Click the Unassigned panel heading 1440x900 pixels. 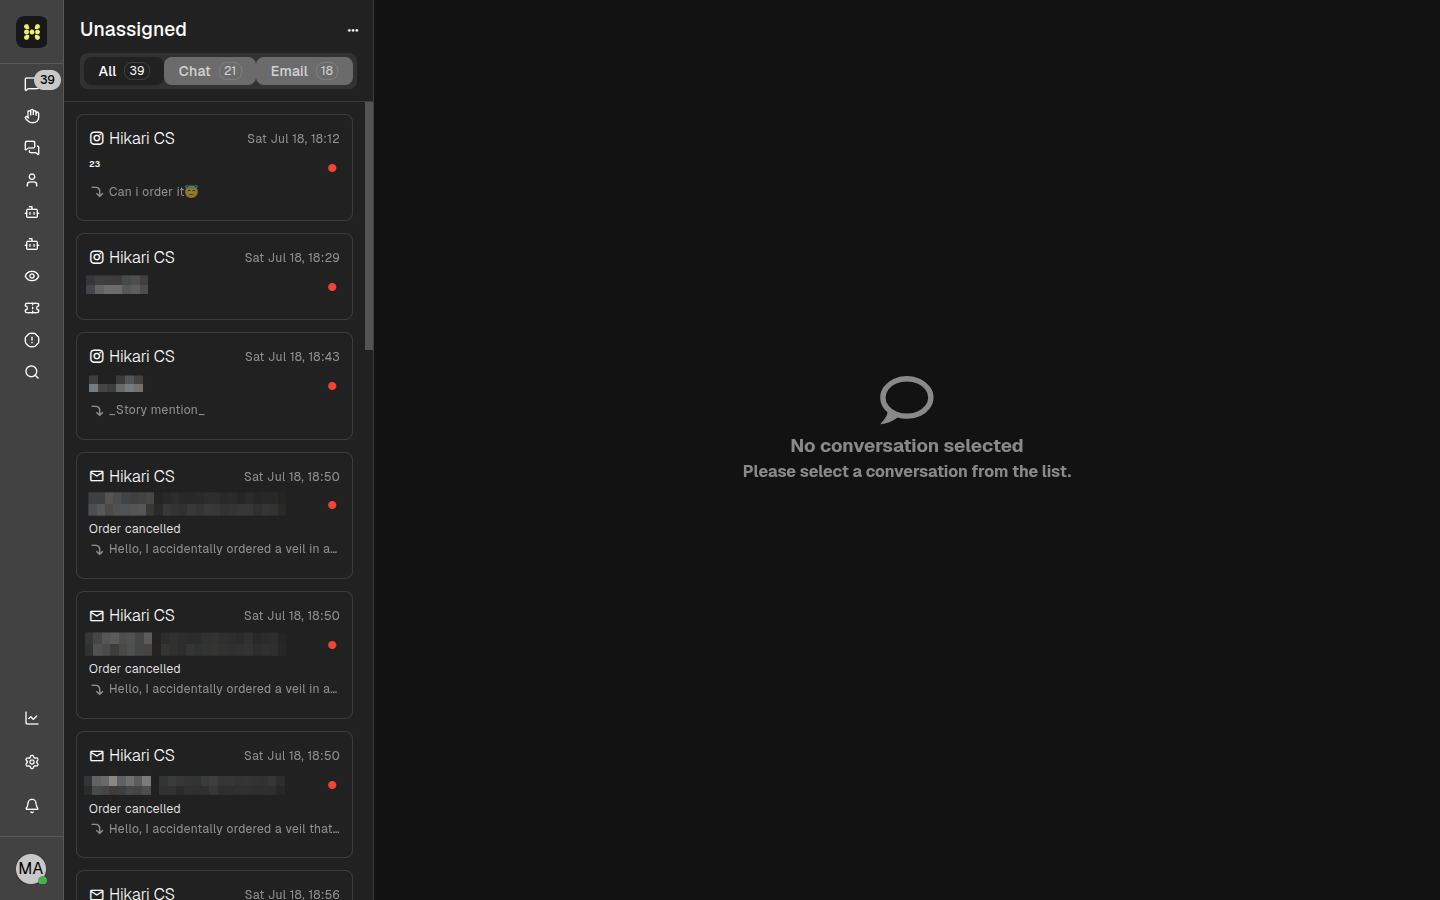133,29
